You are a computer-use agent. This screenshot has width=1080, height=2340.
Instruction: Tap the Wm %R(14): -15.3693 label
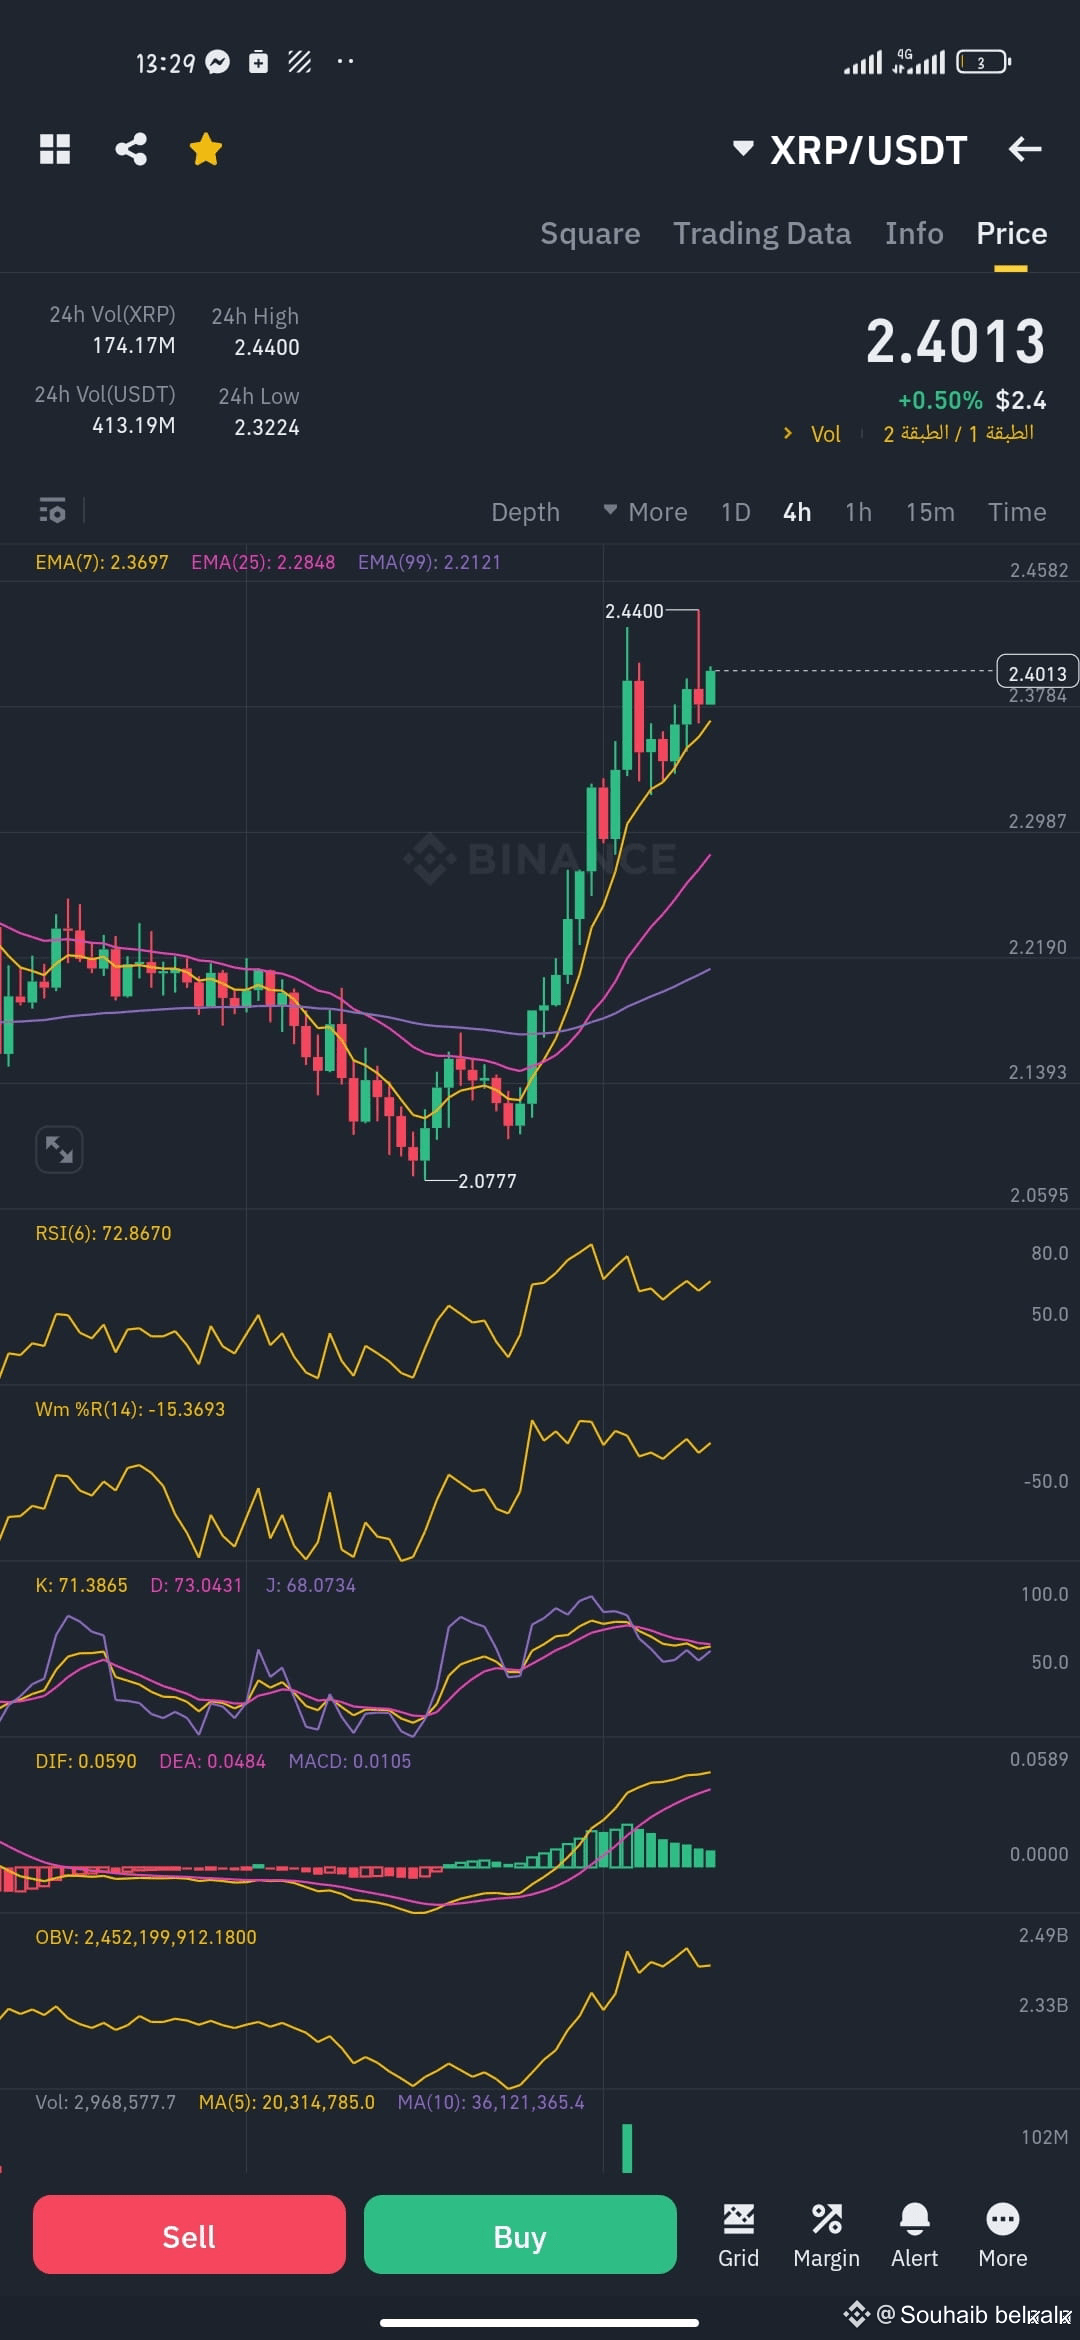[x=130, y=1409]
